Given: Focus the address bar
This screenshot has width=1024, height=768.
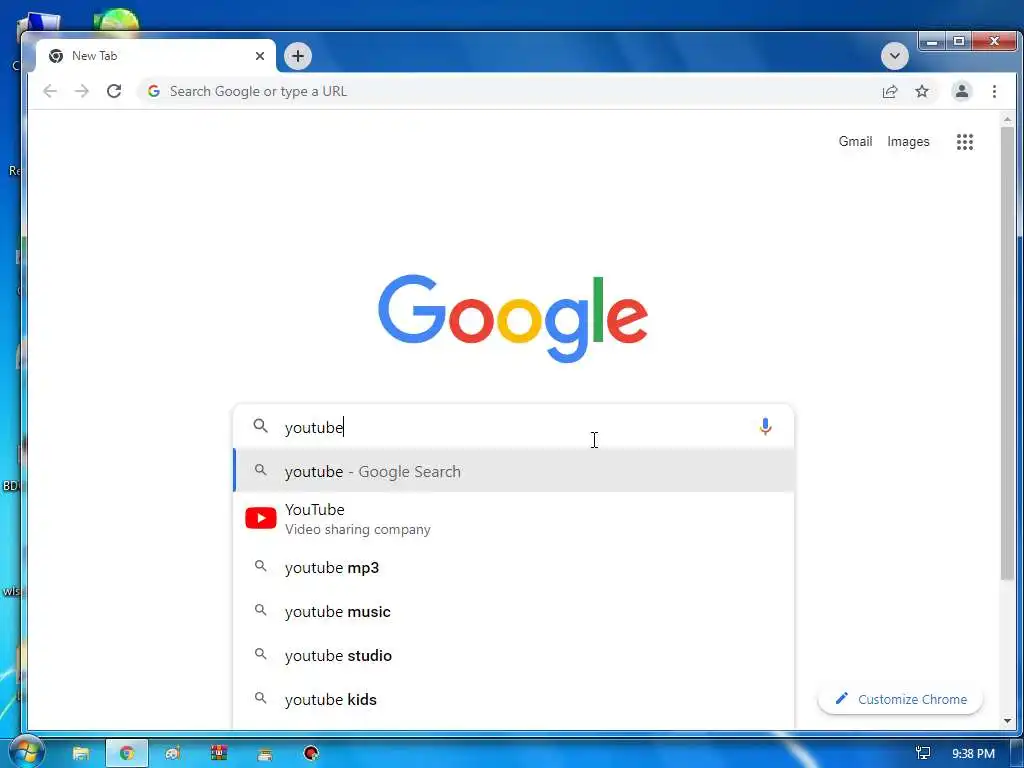Looking at the screenshot, I should pos(509,91).
